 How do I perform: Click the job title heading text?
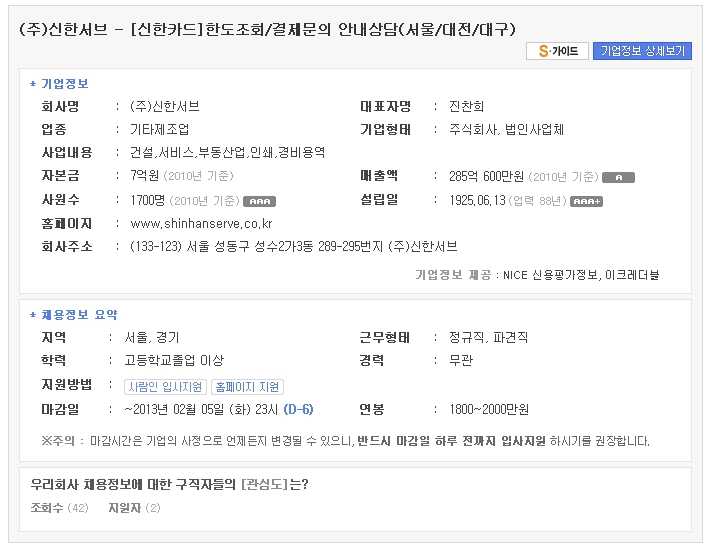pyautogui.click(x=267, y=29)
